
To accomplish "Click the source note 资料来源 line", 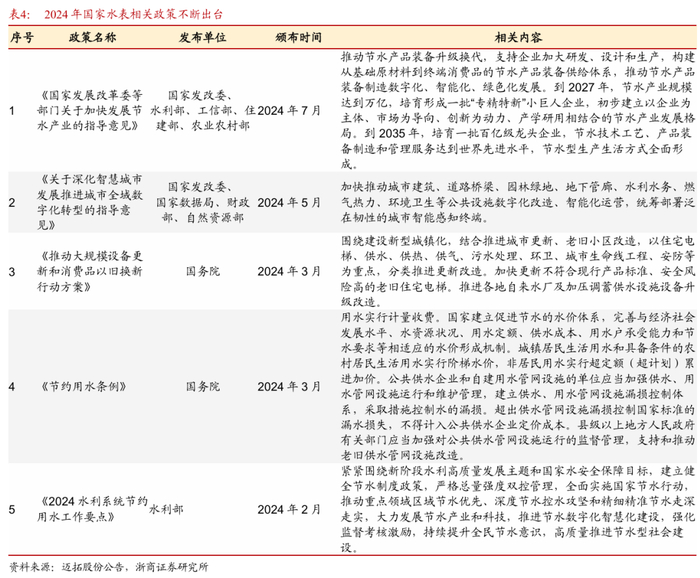I will point(108,567).
